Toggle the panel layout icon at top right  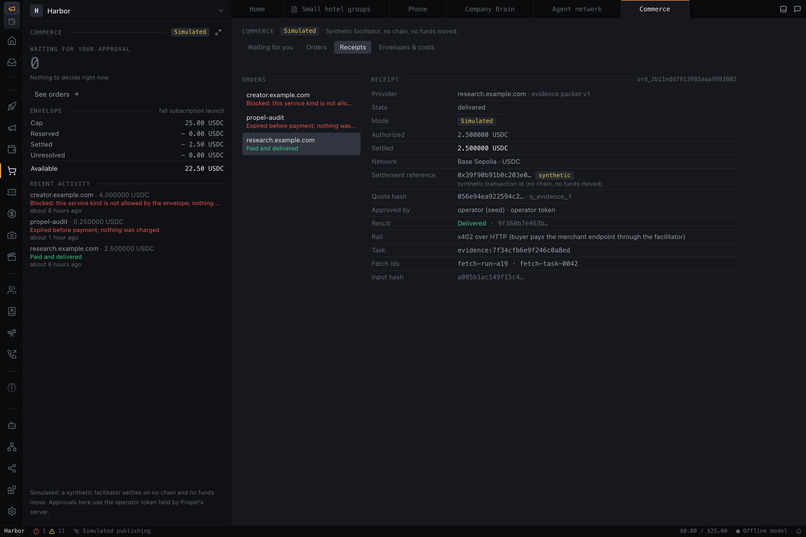pyautogui.click(x=783, y=9)
